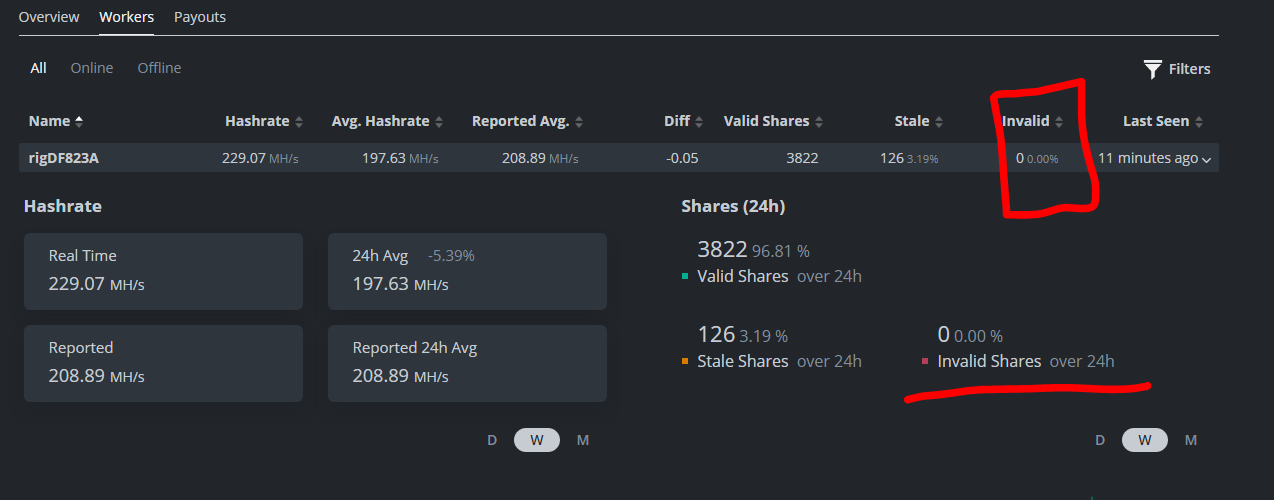Screen dimensions: 1274x500
Task: Select D range for Hashrate chart
Action: coord(492,440)
